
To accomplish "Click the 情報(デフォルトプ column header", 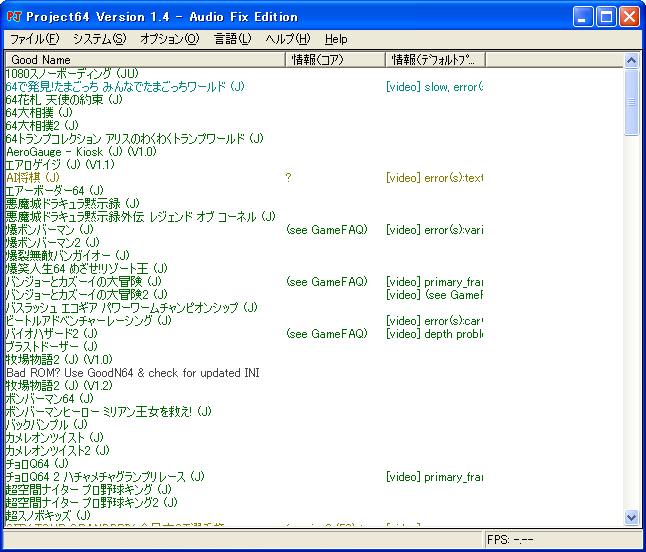I will (x=434, y=60).
